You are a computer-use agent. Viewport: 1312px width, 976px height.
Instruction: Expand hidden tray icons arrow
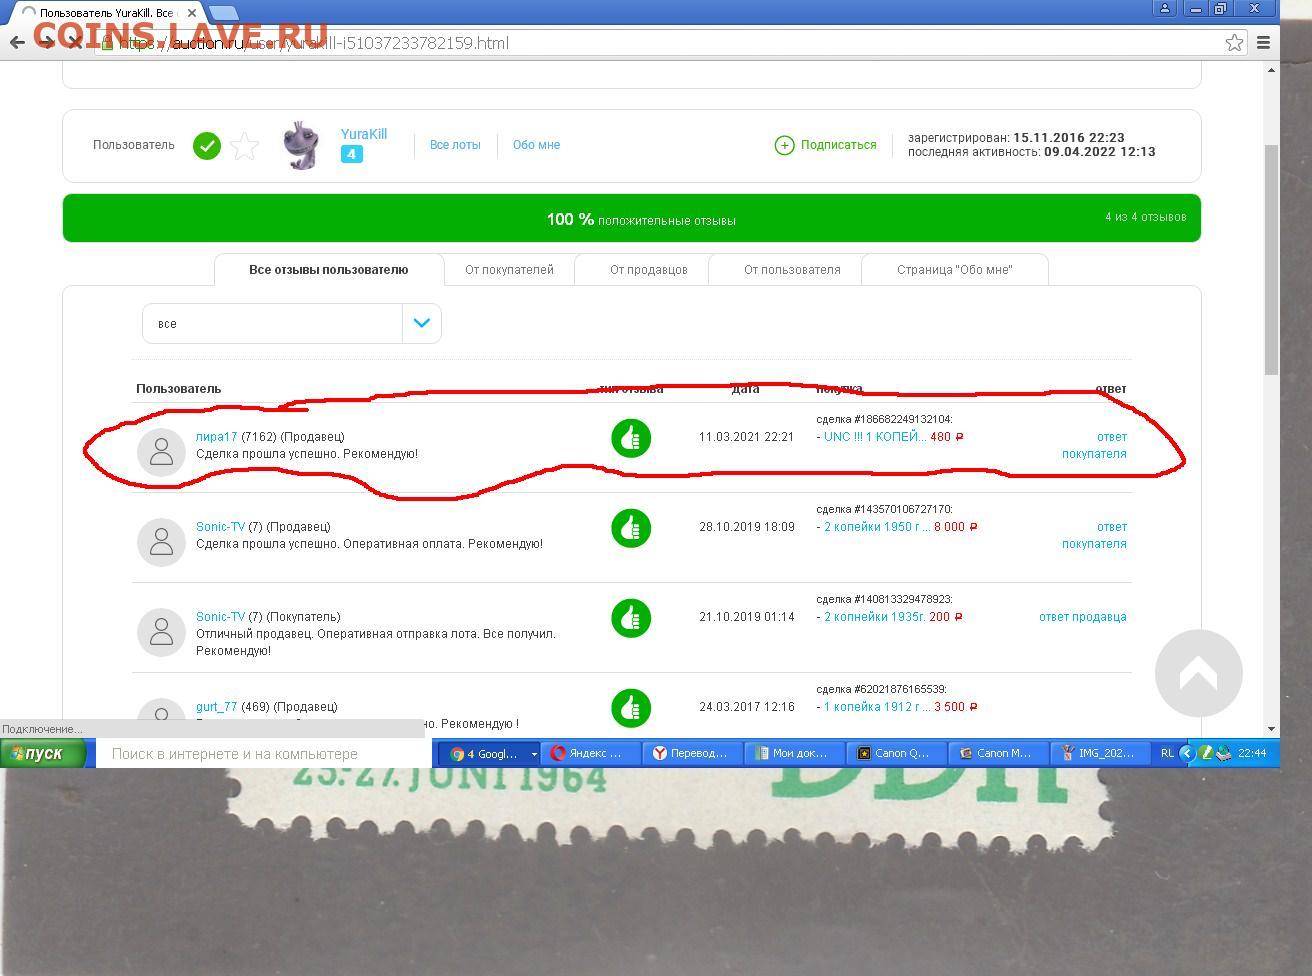pyautogui.click(x=1187, y=754)
